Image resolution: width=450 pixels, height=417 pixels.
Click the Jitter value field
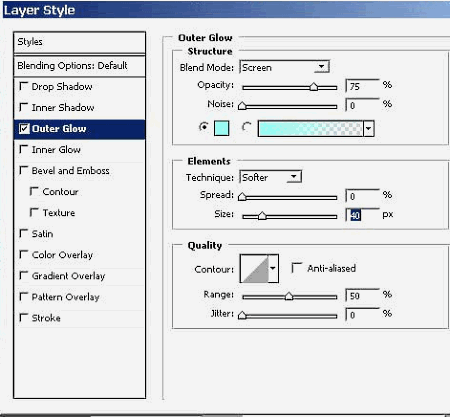click(x=363, y=314)
